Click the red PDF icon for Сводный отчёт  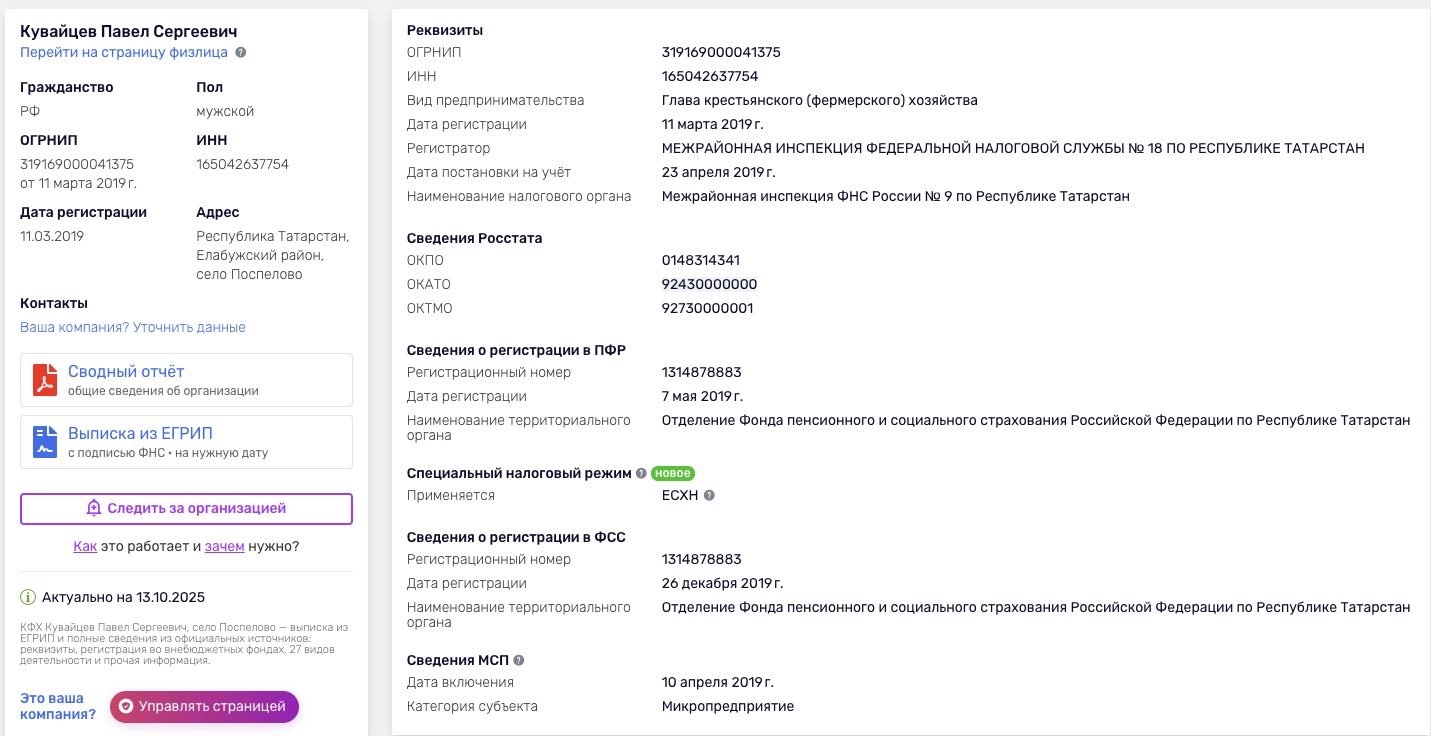45,380
